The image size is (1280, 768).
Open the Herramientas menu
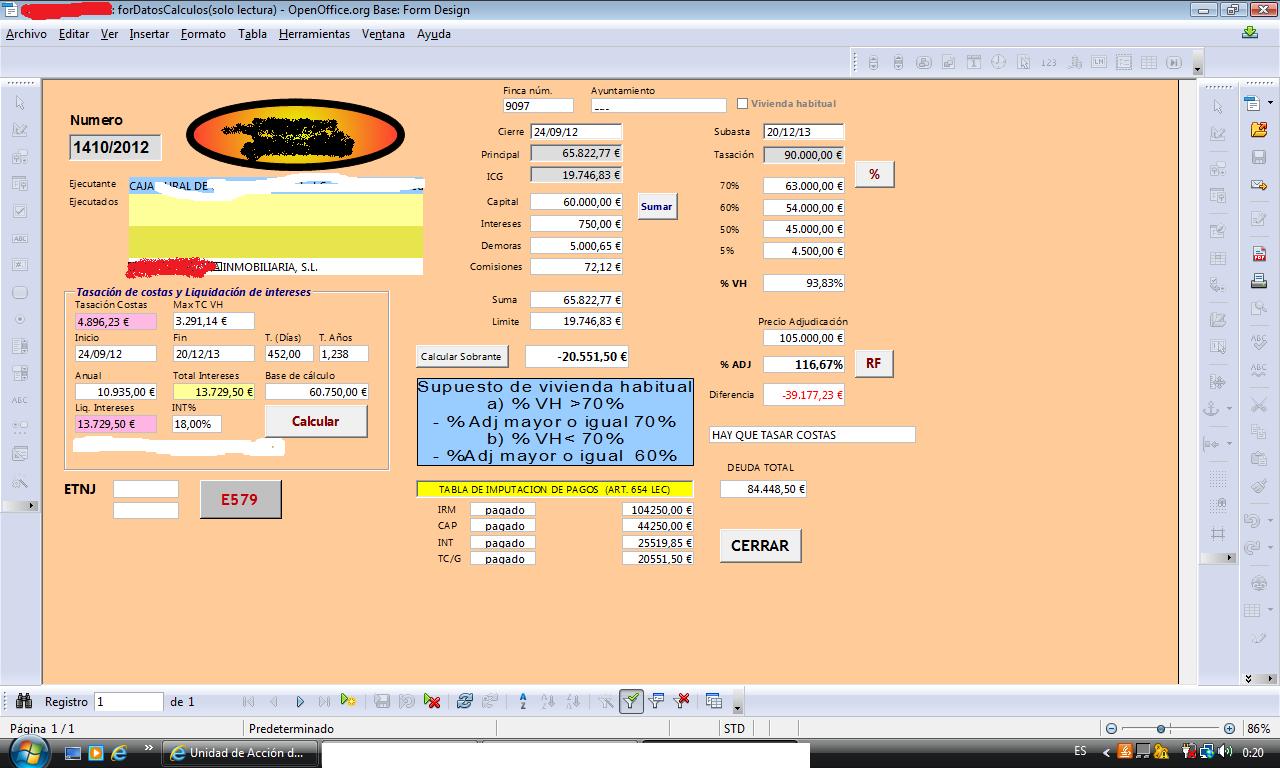314,34
